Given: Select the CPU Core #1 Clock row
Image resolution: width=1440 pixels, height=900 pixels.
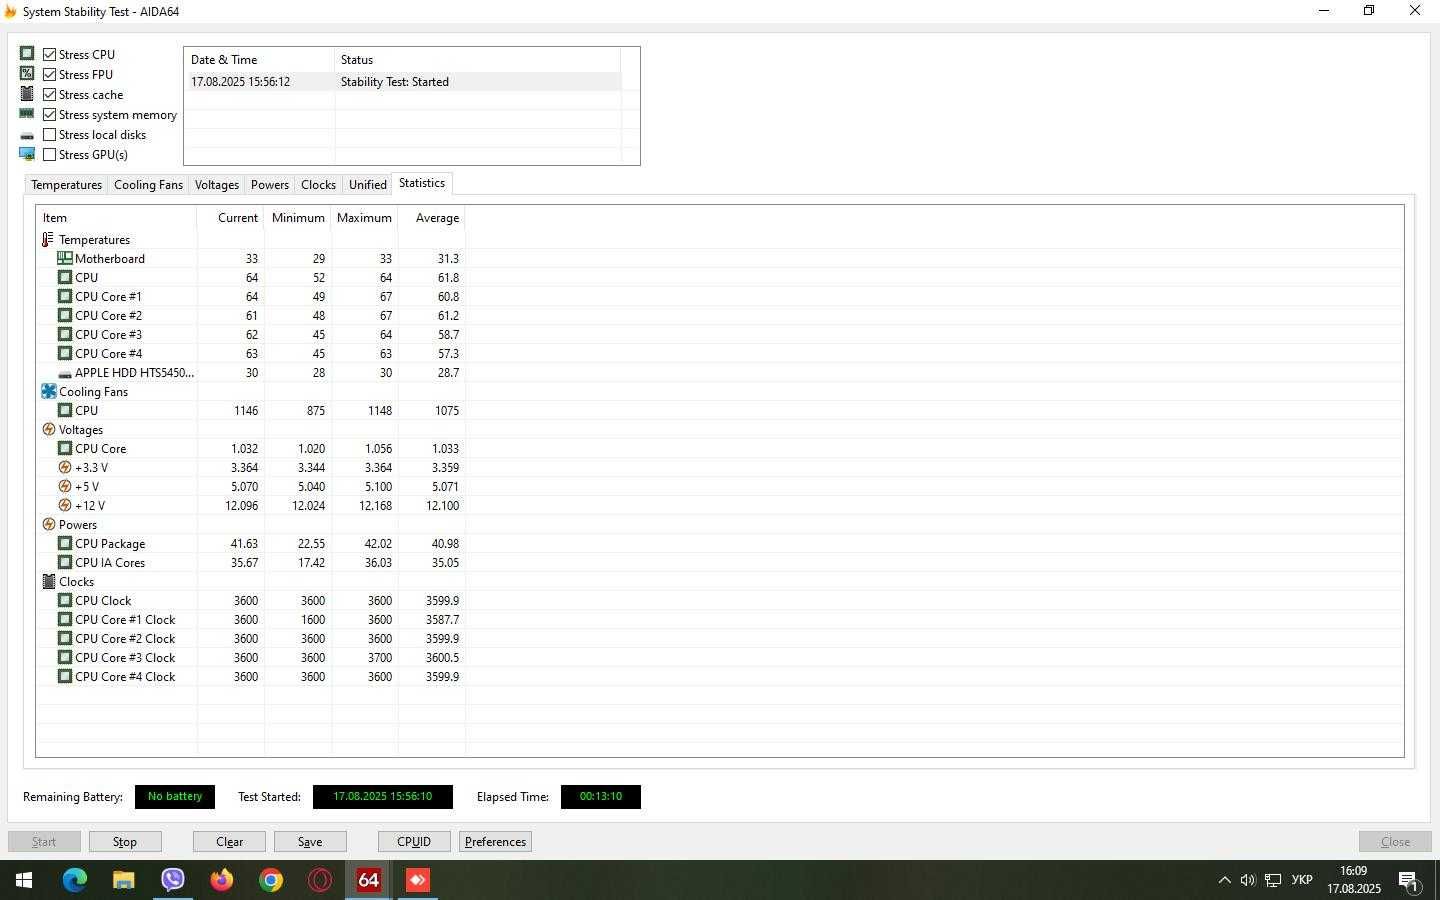Looking at the screenshot, I should (x=250, y=620).
